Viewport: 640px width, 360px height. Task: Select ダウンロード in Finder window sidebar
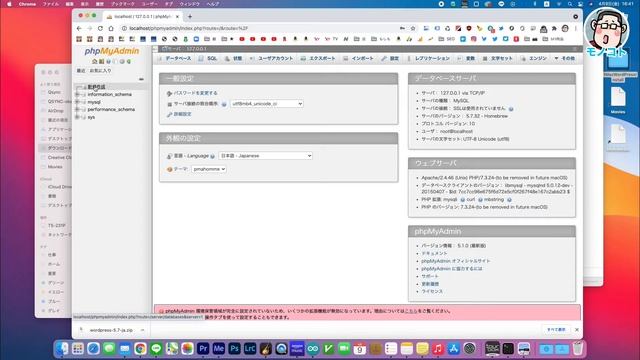point(60,148)
